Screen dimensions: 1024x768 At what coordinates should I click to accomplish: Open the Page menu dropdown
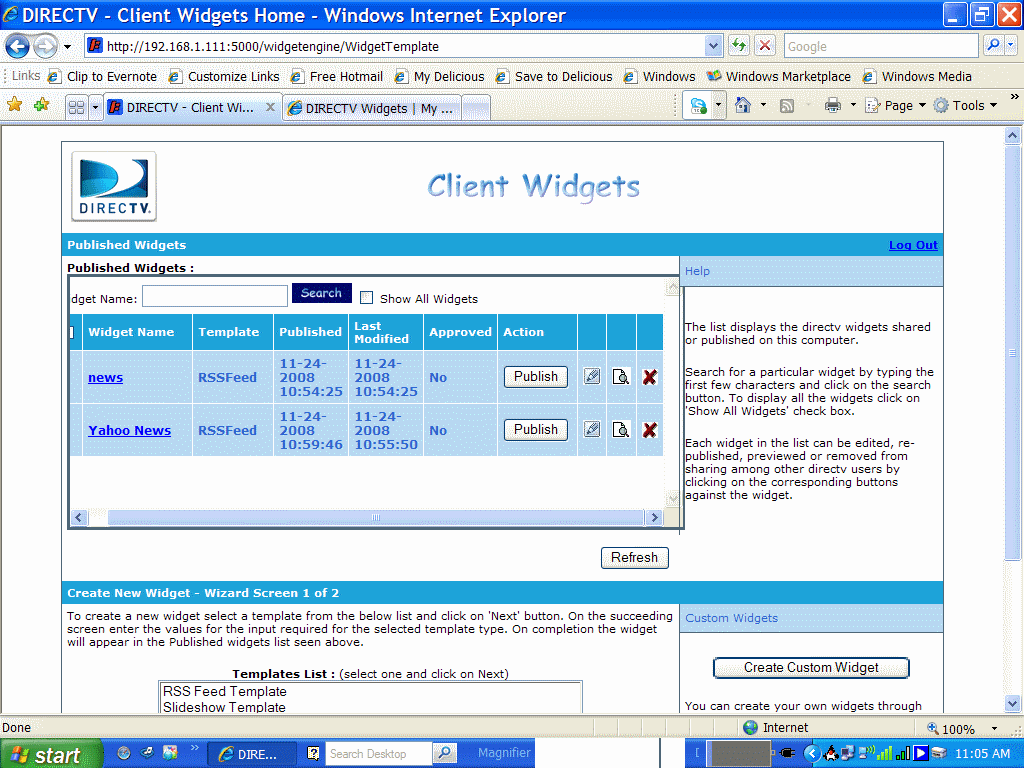(895, 105)
